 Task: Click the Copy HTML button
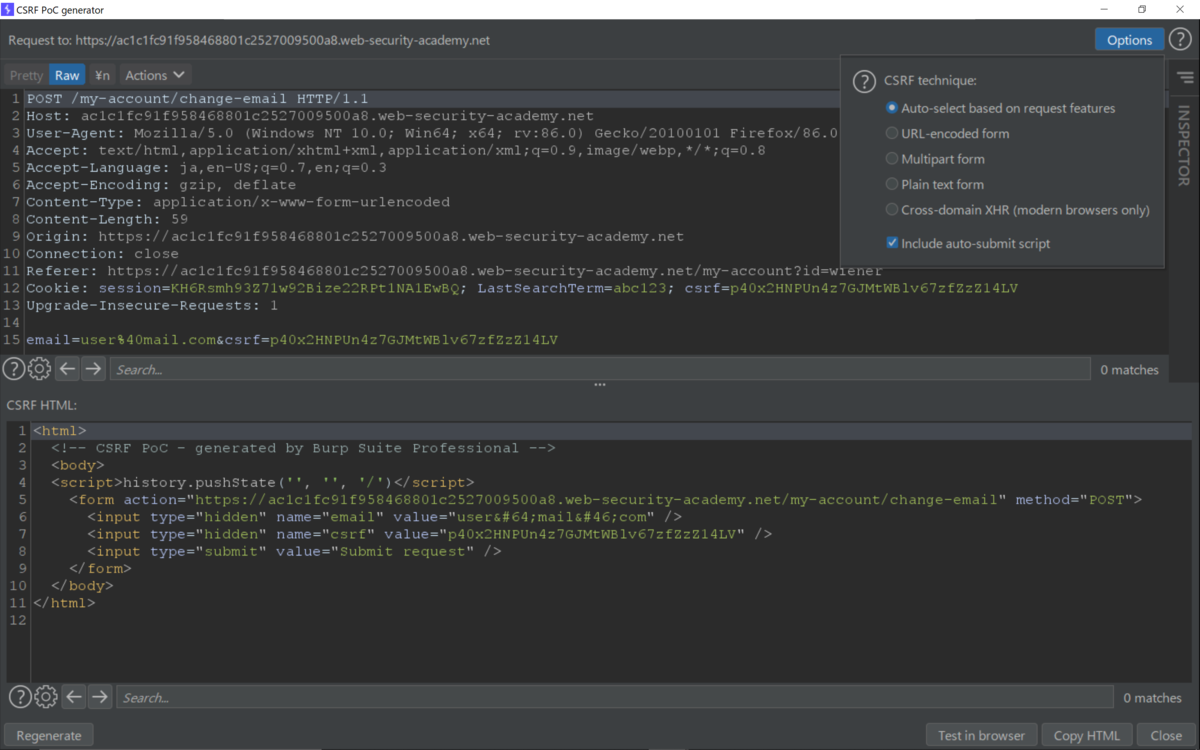pyautogui.click(x=1087, y=735)
